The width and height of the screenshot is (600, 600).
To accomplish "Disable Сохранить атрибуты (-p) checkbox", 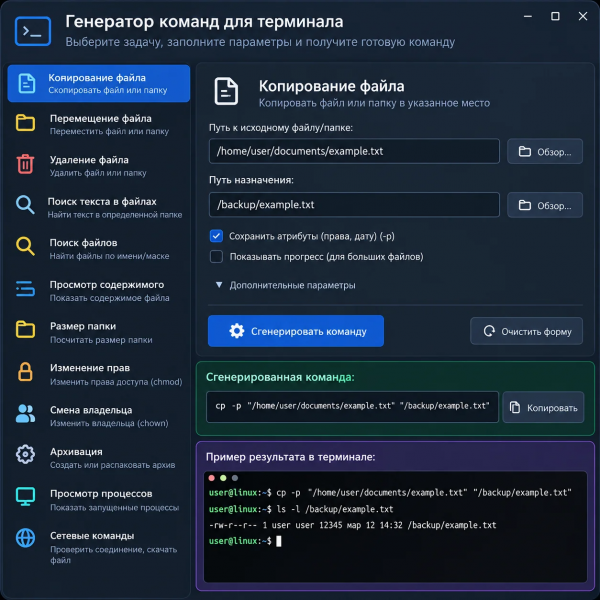I will [x=216, y=236].
